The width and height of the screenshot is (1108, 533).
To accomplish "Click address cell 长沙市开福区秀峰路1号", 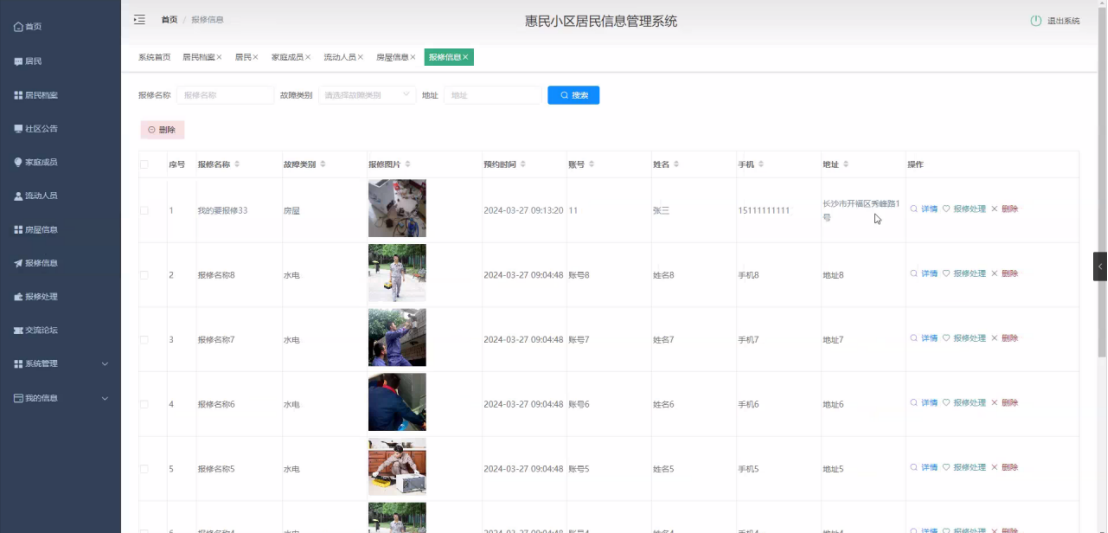I will pyautogui.click(x=861, y=211).
